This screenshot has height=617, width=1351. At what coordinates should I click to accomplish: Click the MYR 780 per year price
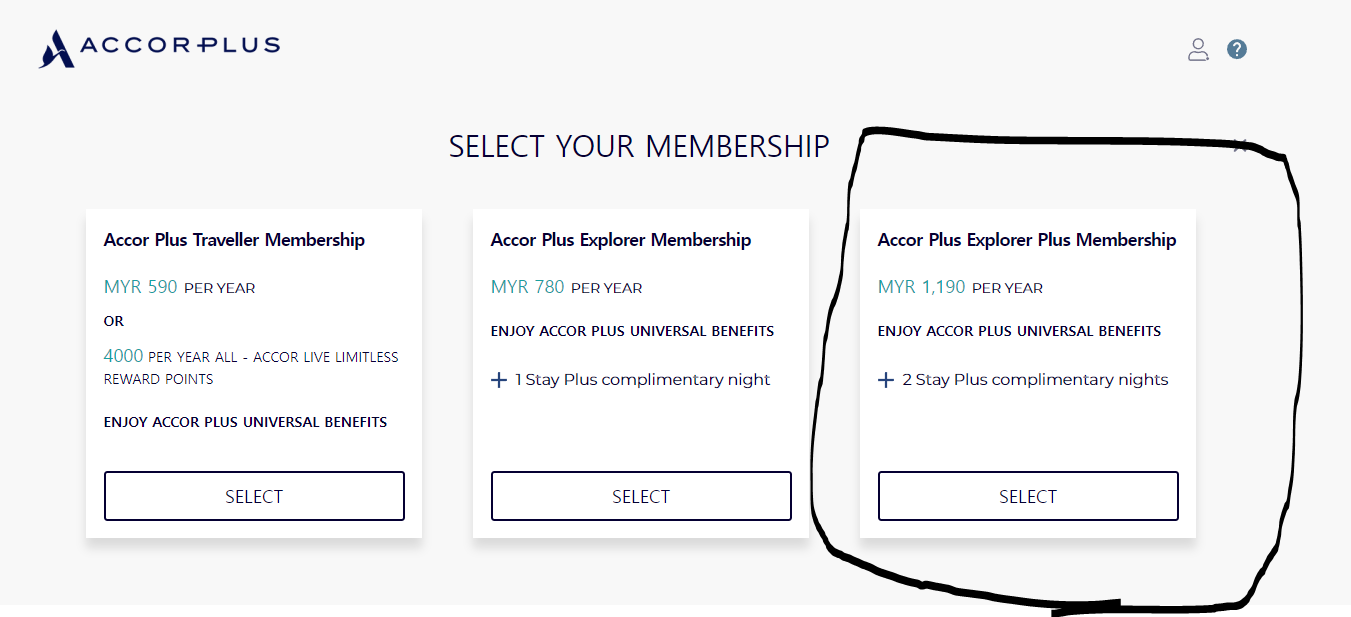[566, 288]
